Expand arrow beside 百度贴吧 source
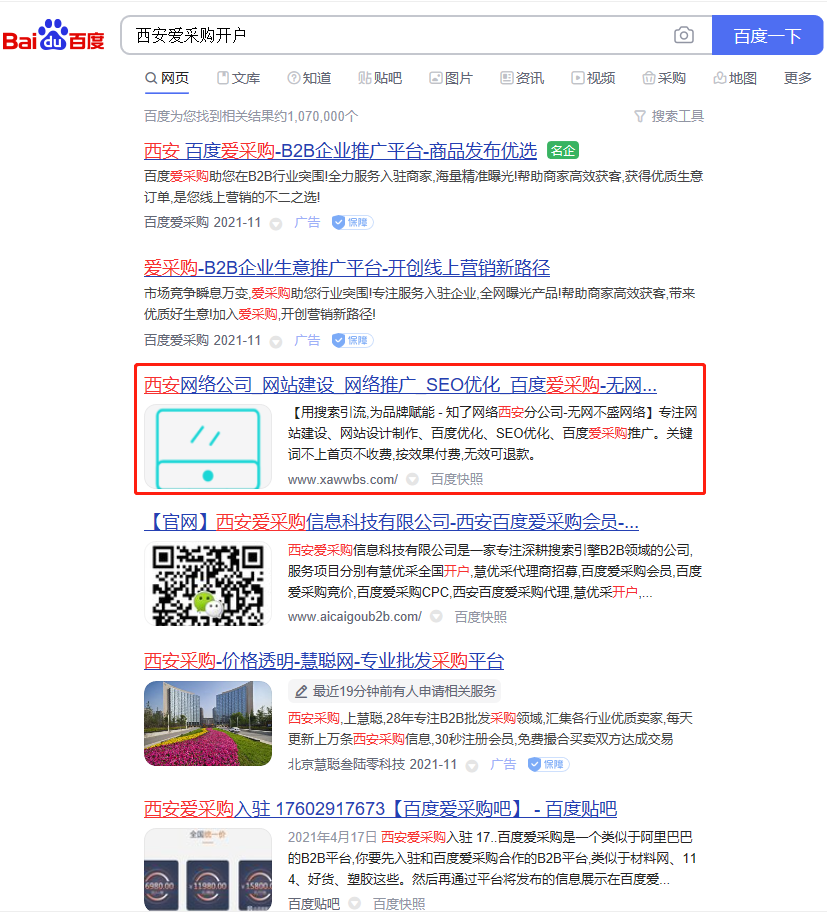 [354, 904]
